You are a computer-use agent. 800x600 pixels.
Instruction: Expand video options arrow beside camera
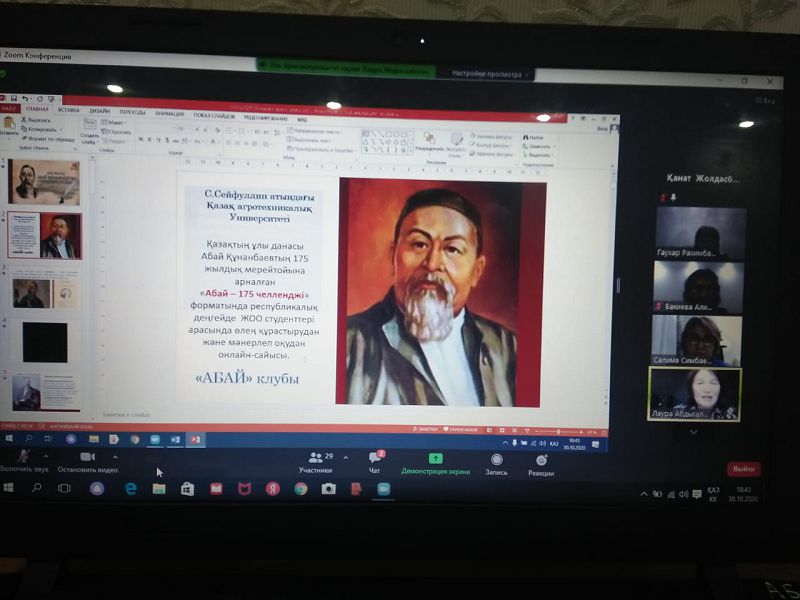click(x=115, y=457)
